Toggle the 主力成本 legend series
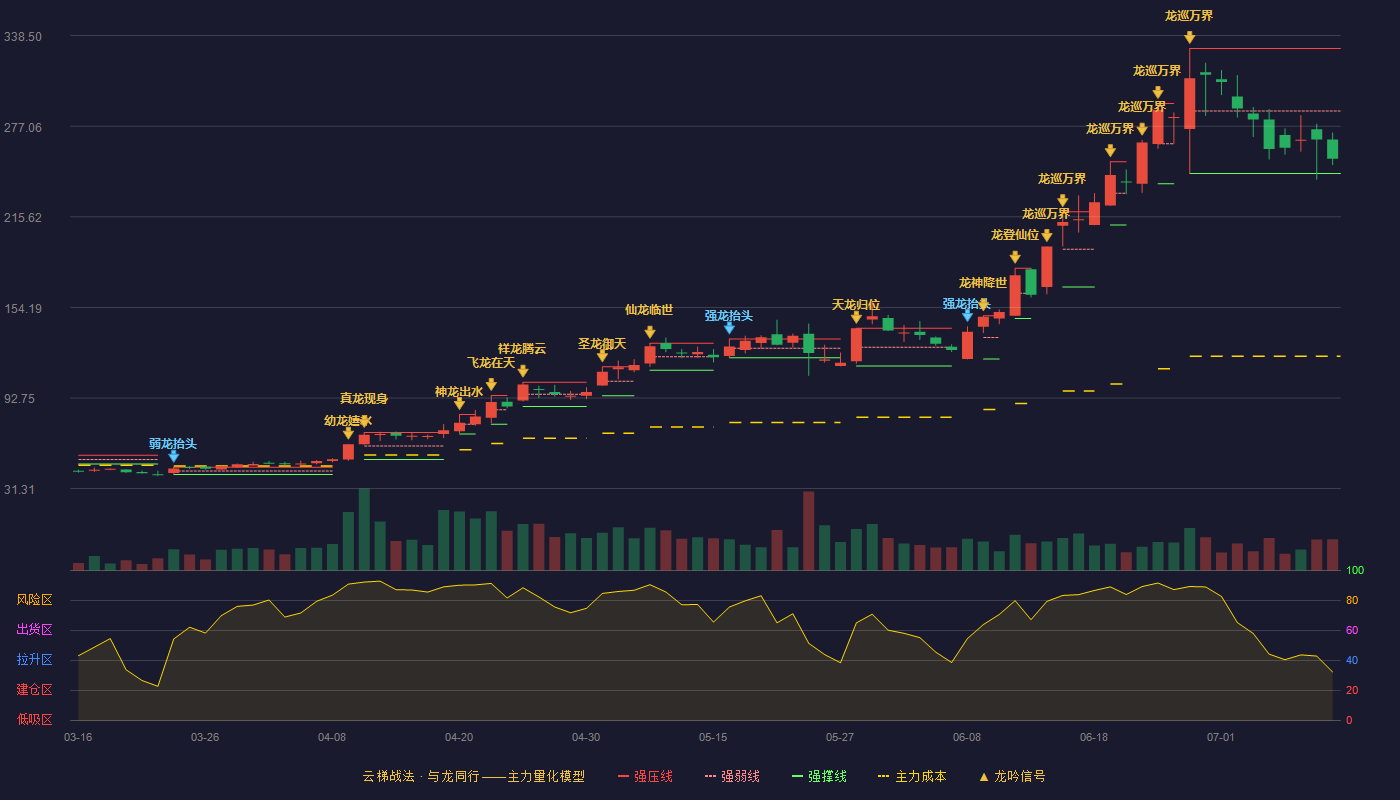Image resolution: width=1400 pixels, height=800 pixels. pyautogui.click(x=912, y=776)
